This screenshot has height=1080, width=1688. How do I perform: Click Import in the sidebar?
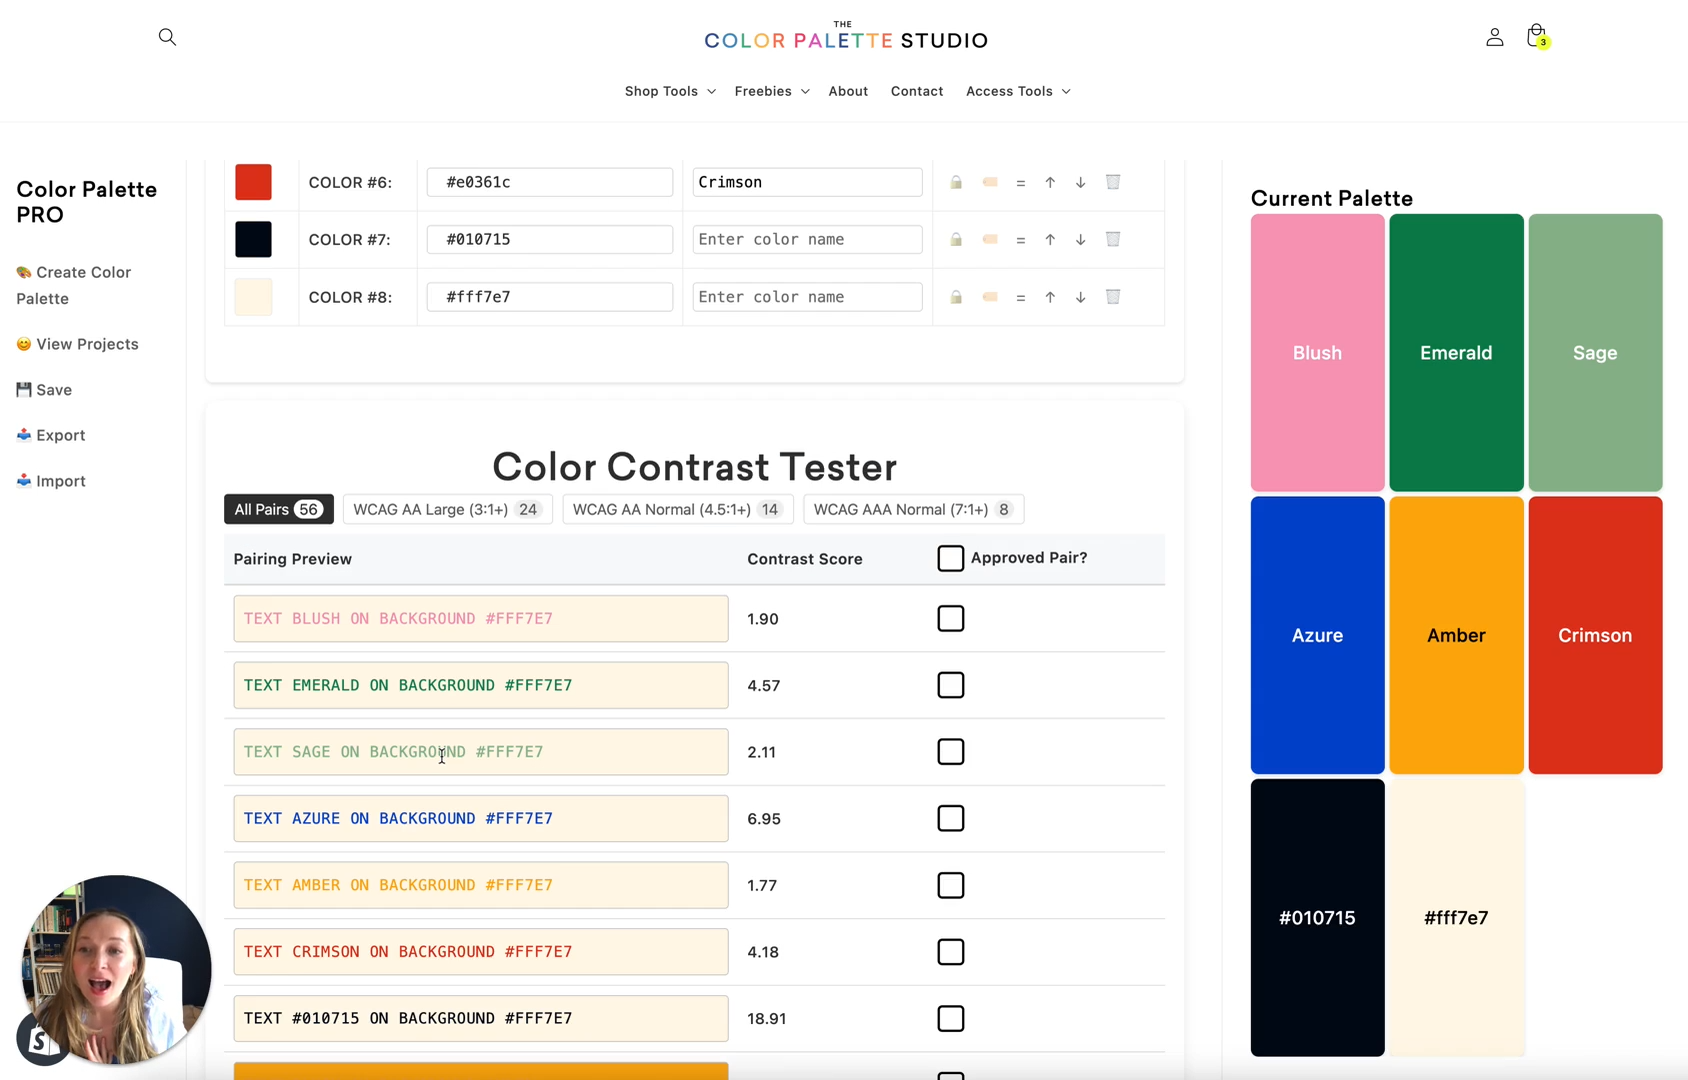coord(51,481)
